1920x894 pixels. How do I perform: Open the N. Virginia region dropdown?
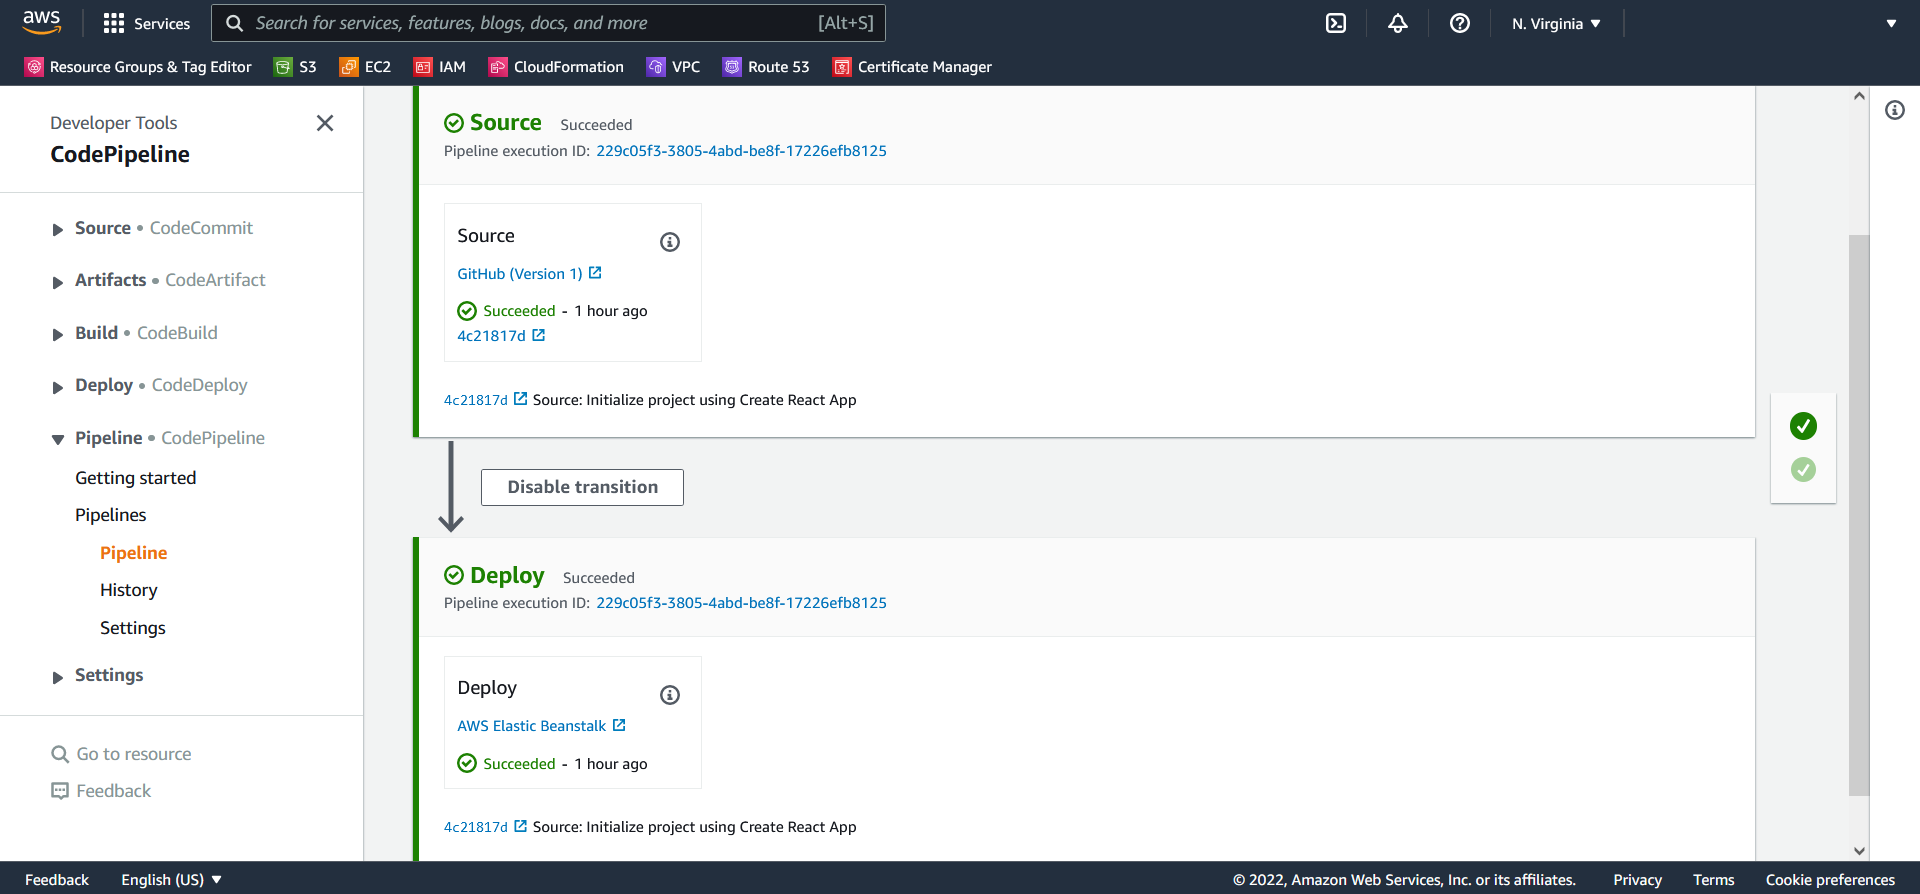click(x=1556, y=23)
